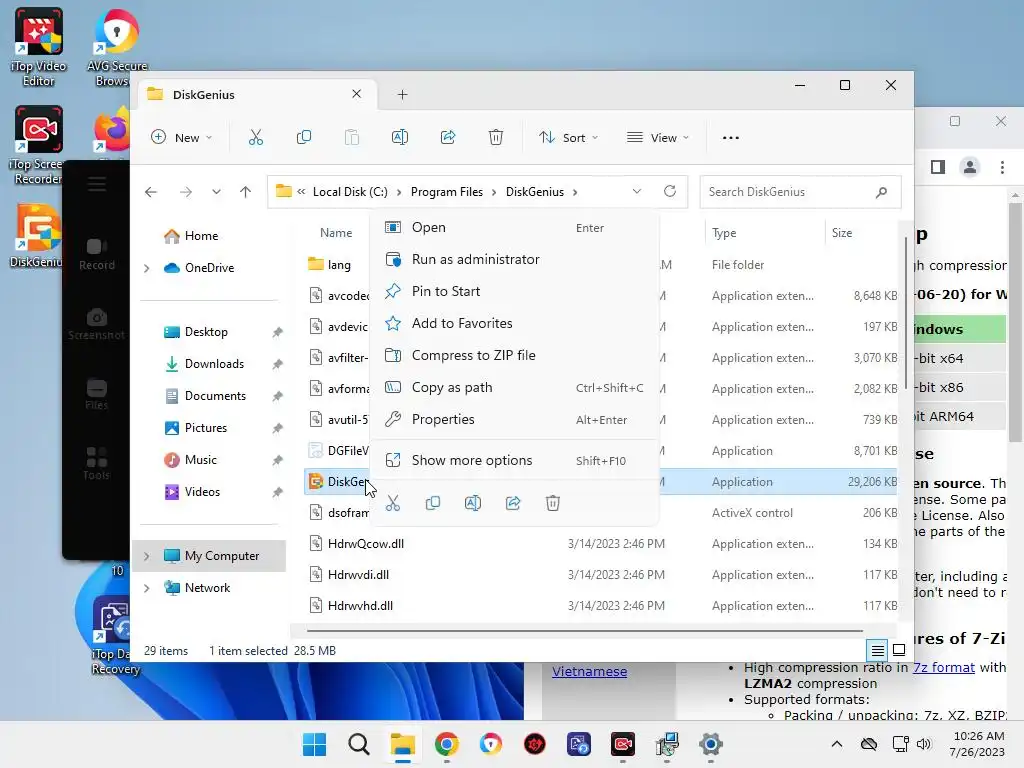Open the Sort dropdown
This screenshot has width=1024, height=768.
click(x=568, y=138)
